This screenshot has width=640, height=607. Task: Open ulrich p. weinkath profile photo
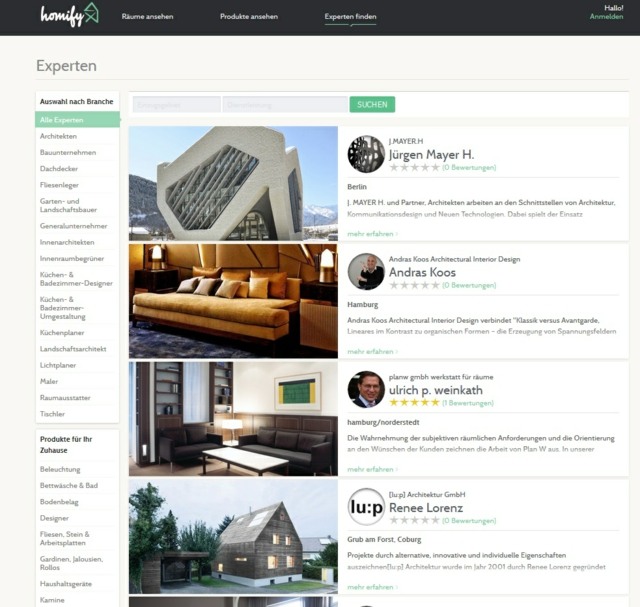point(366,389)
